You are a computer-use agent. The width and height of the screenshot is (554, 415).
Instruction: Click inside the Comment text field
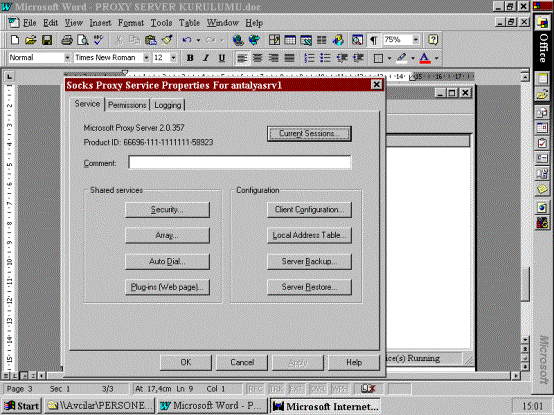[240, 162]
